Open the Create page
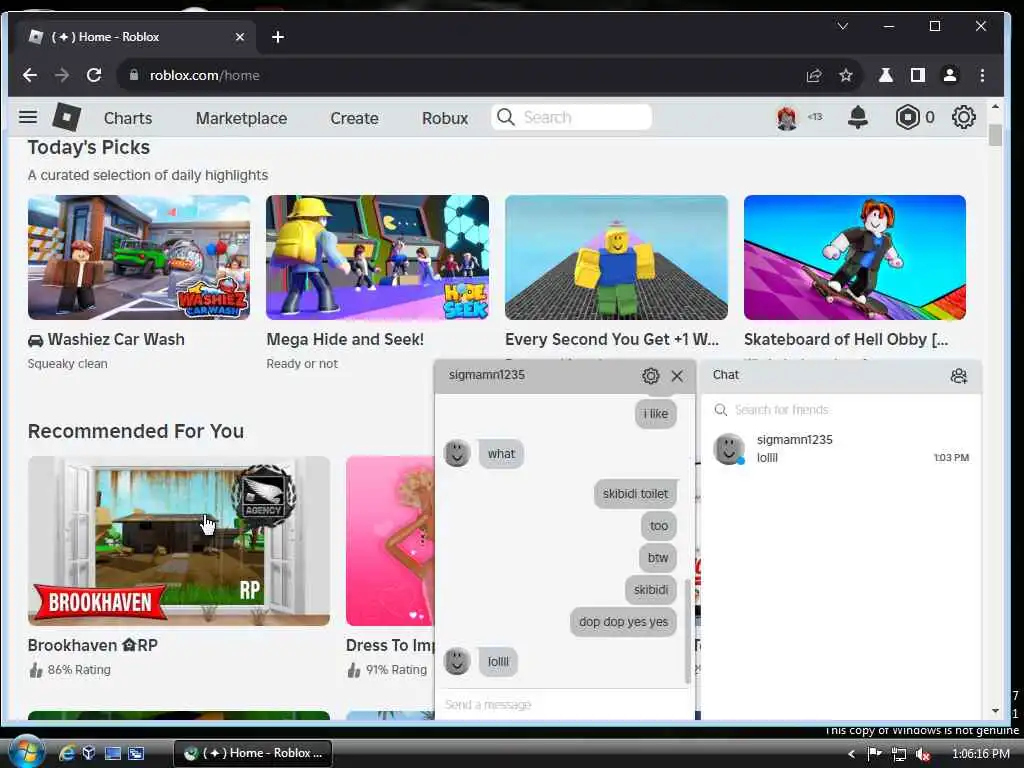The image size is (1024, 768). [354, 118]
